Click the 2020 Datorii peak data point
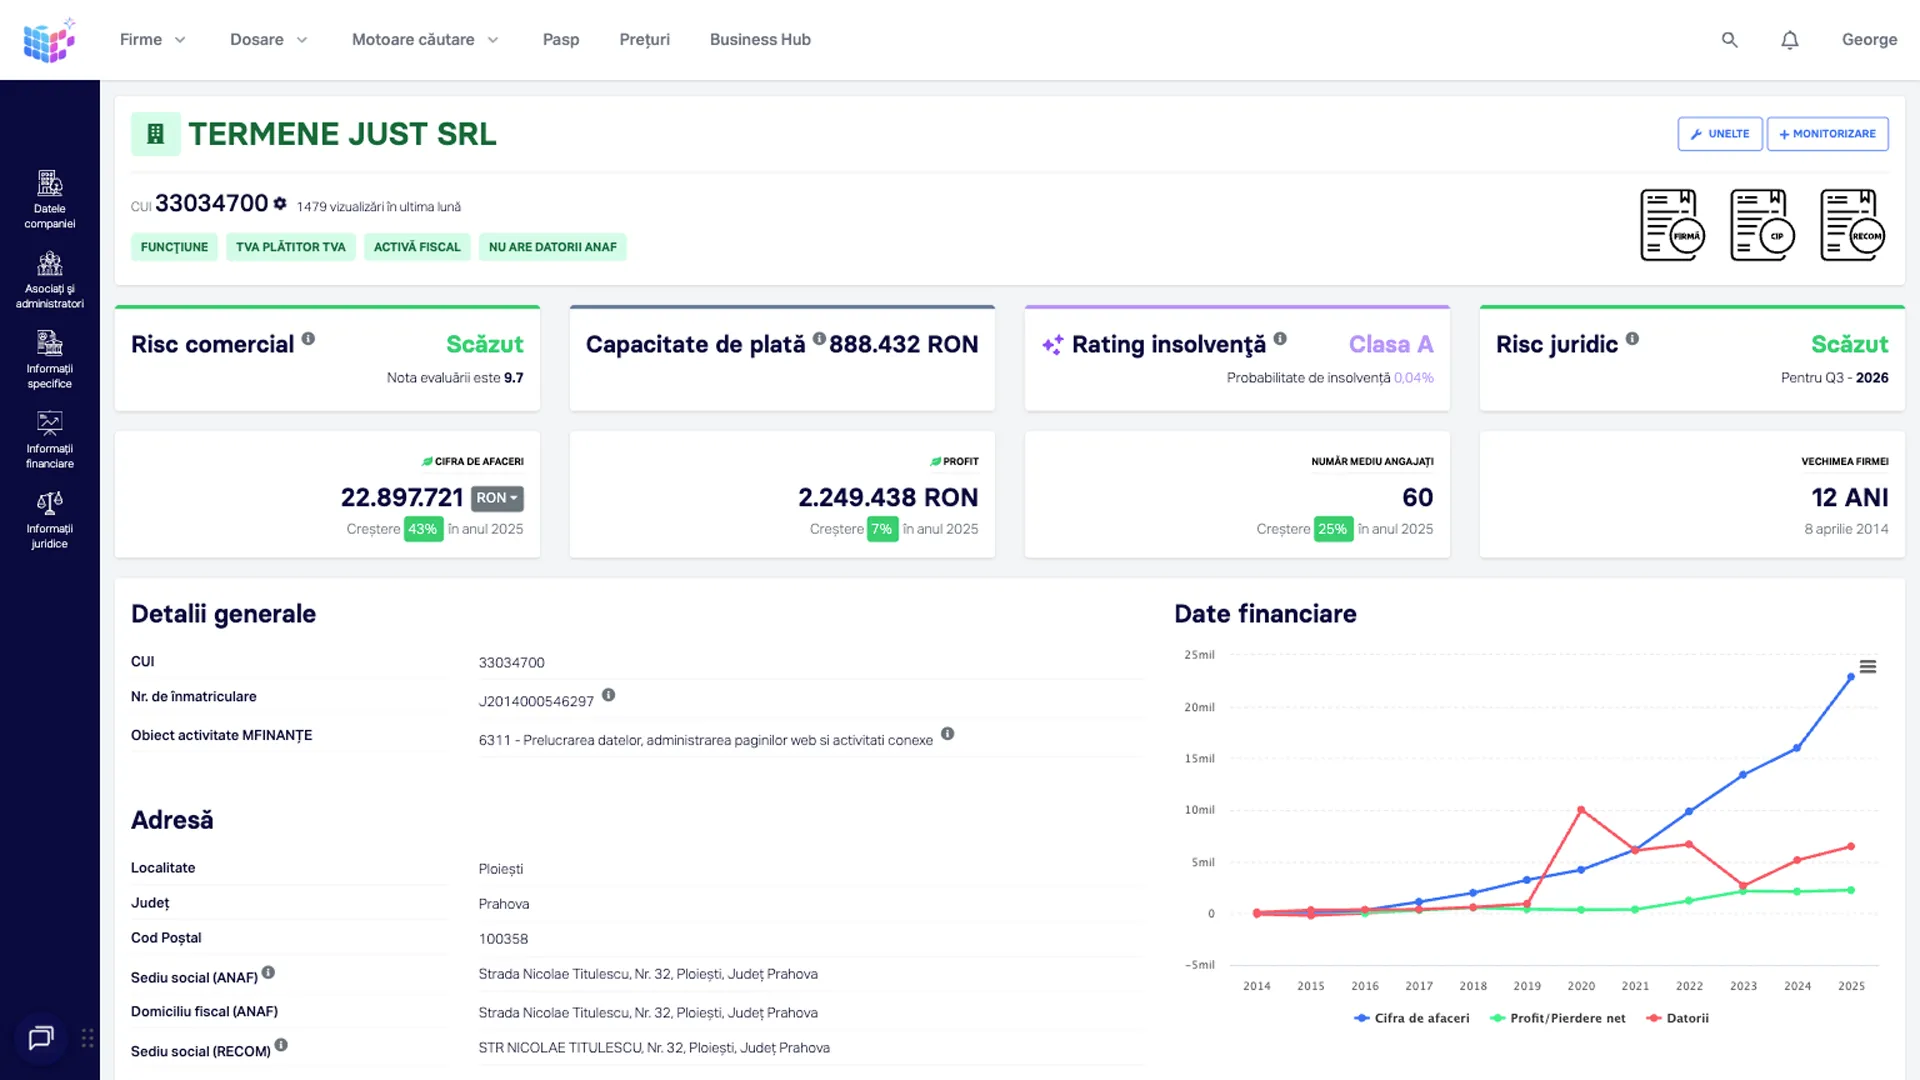This screenshot has width=1920, height=1080. (1581, 810)
